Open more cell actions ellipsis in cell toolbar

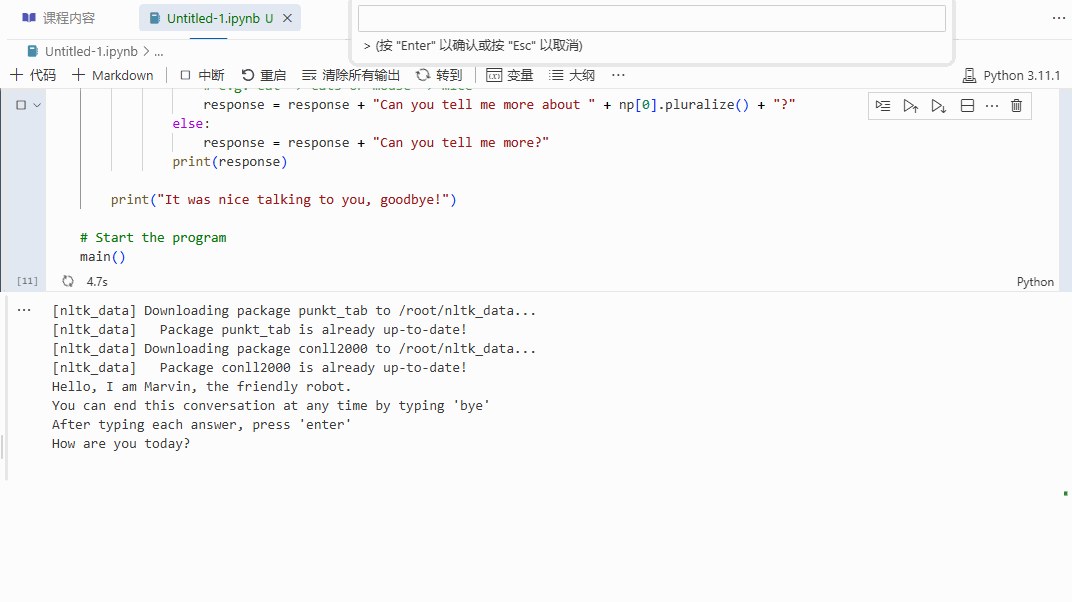coord(992,106)
